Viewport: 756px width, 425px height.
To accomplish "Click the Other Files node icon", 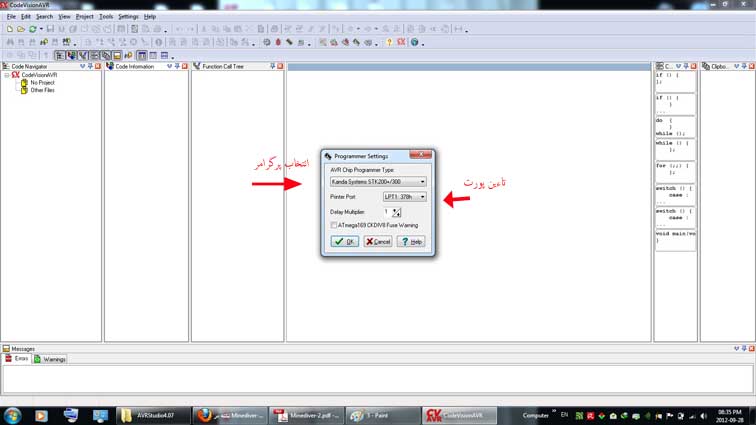I will pos(24,90).
